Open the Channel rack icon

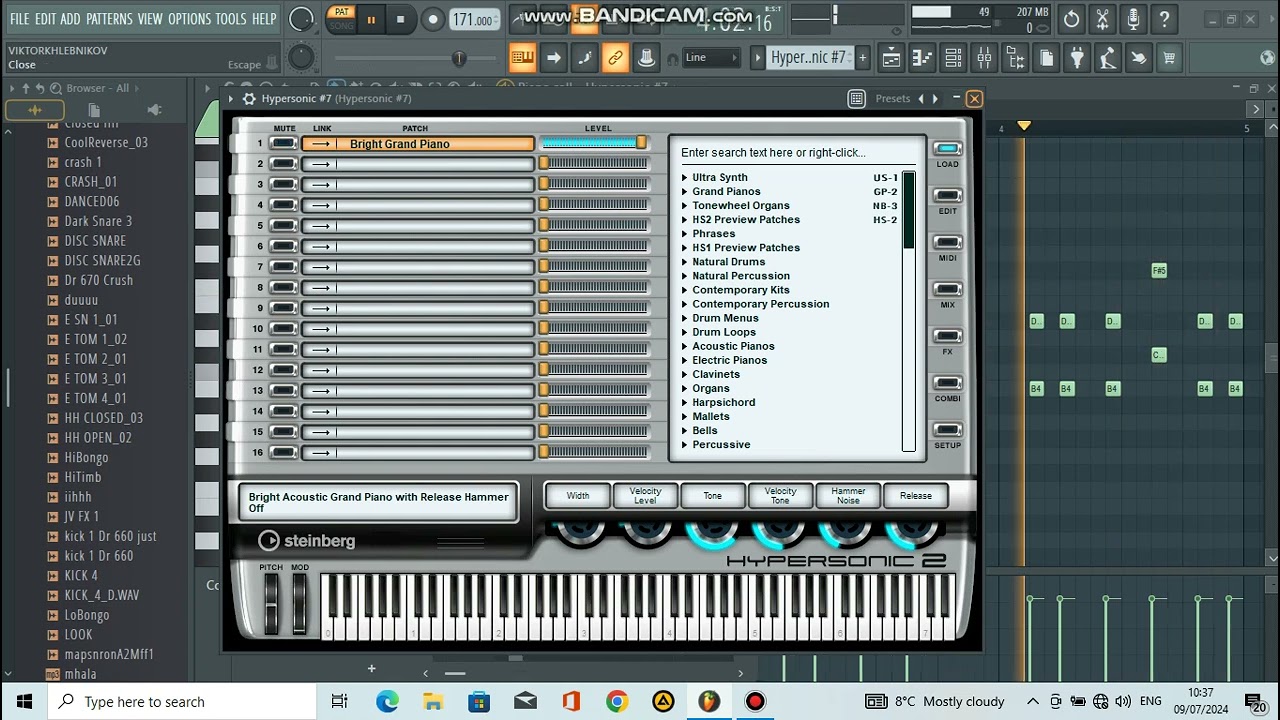point(953,59)
